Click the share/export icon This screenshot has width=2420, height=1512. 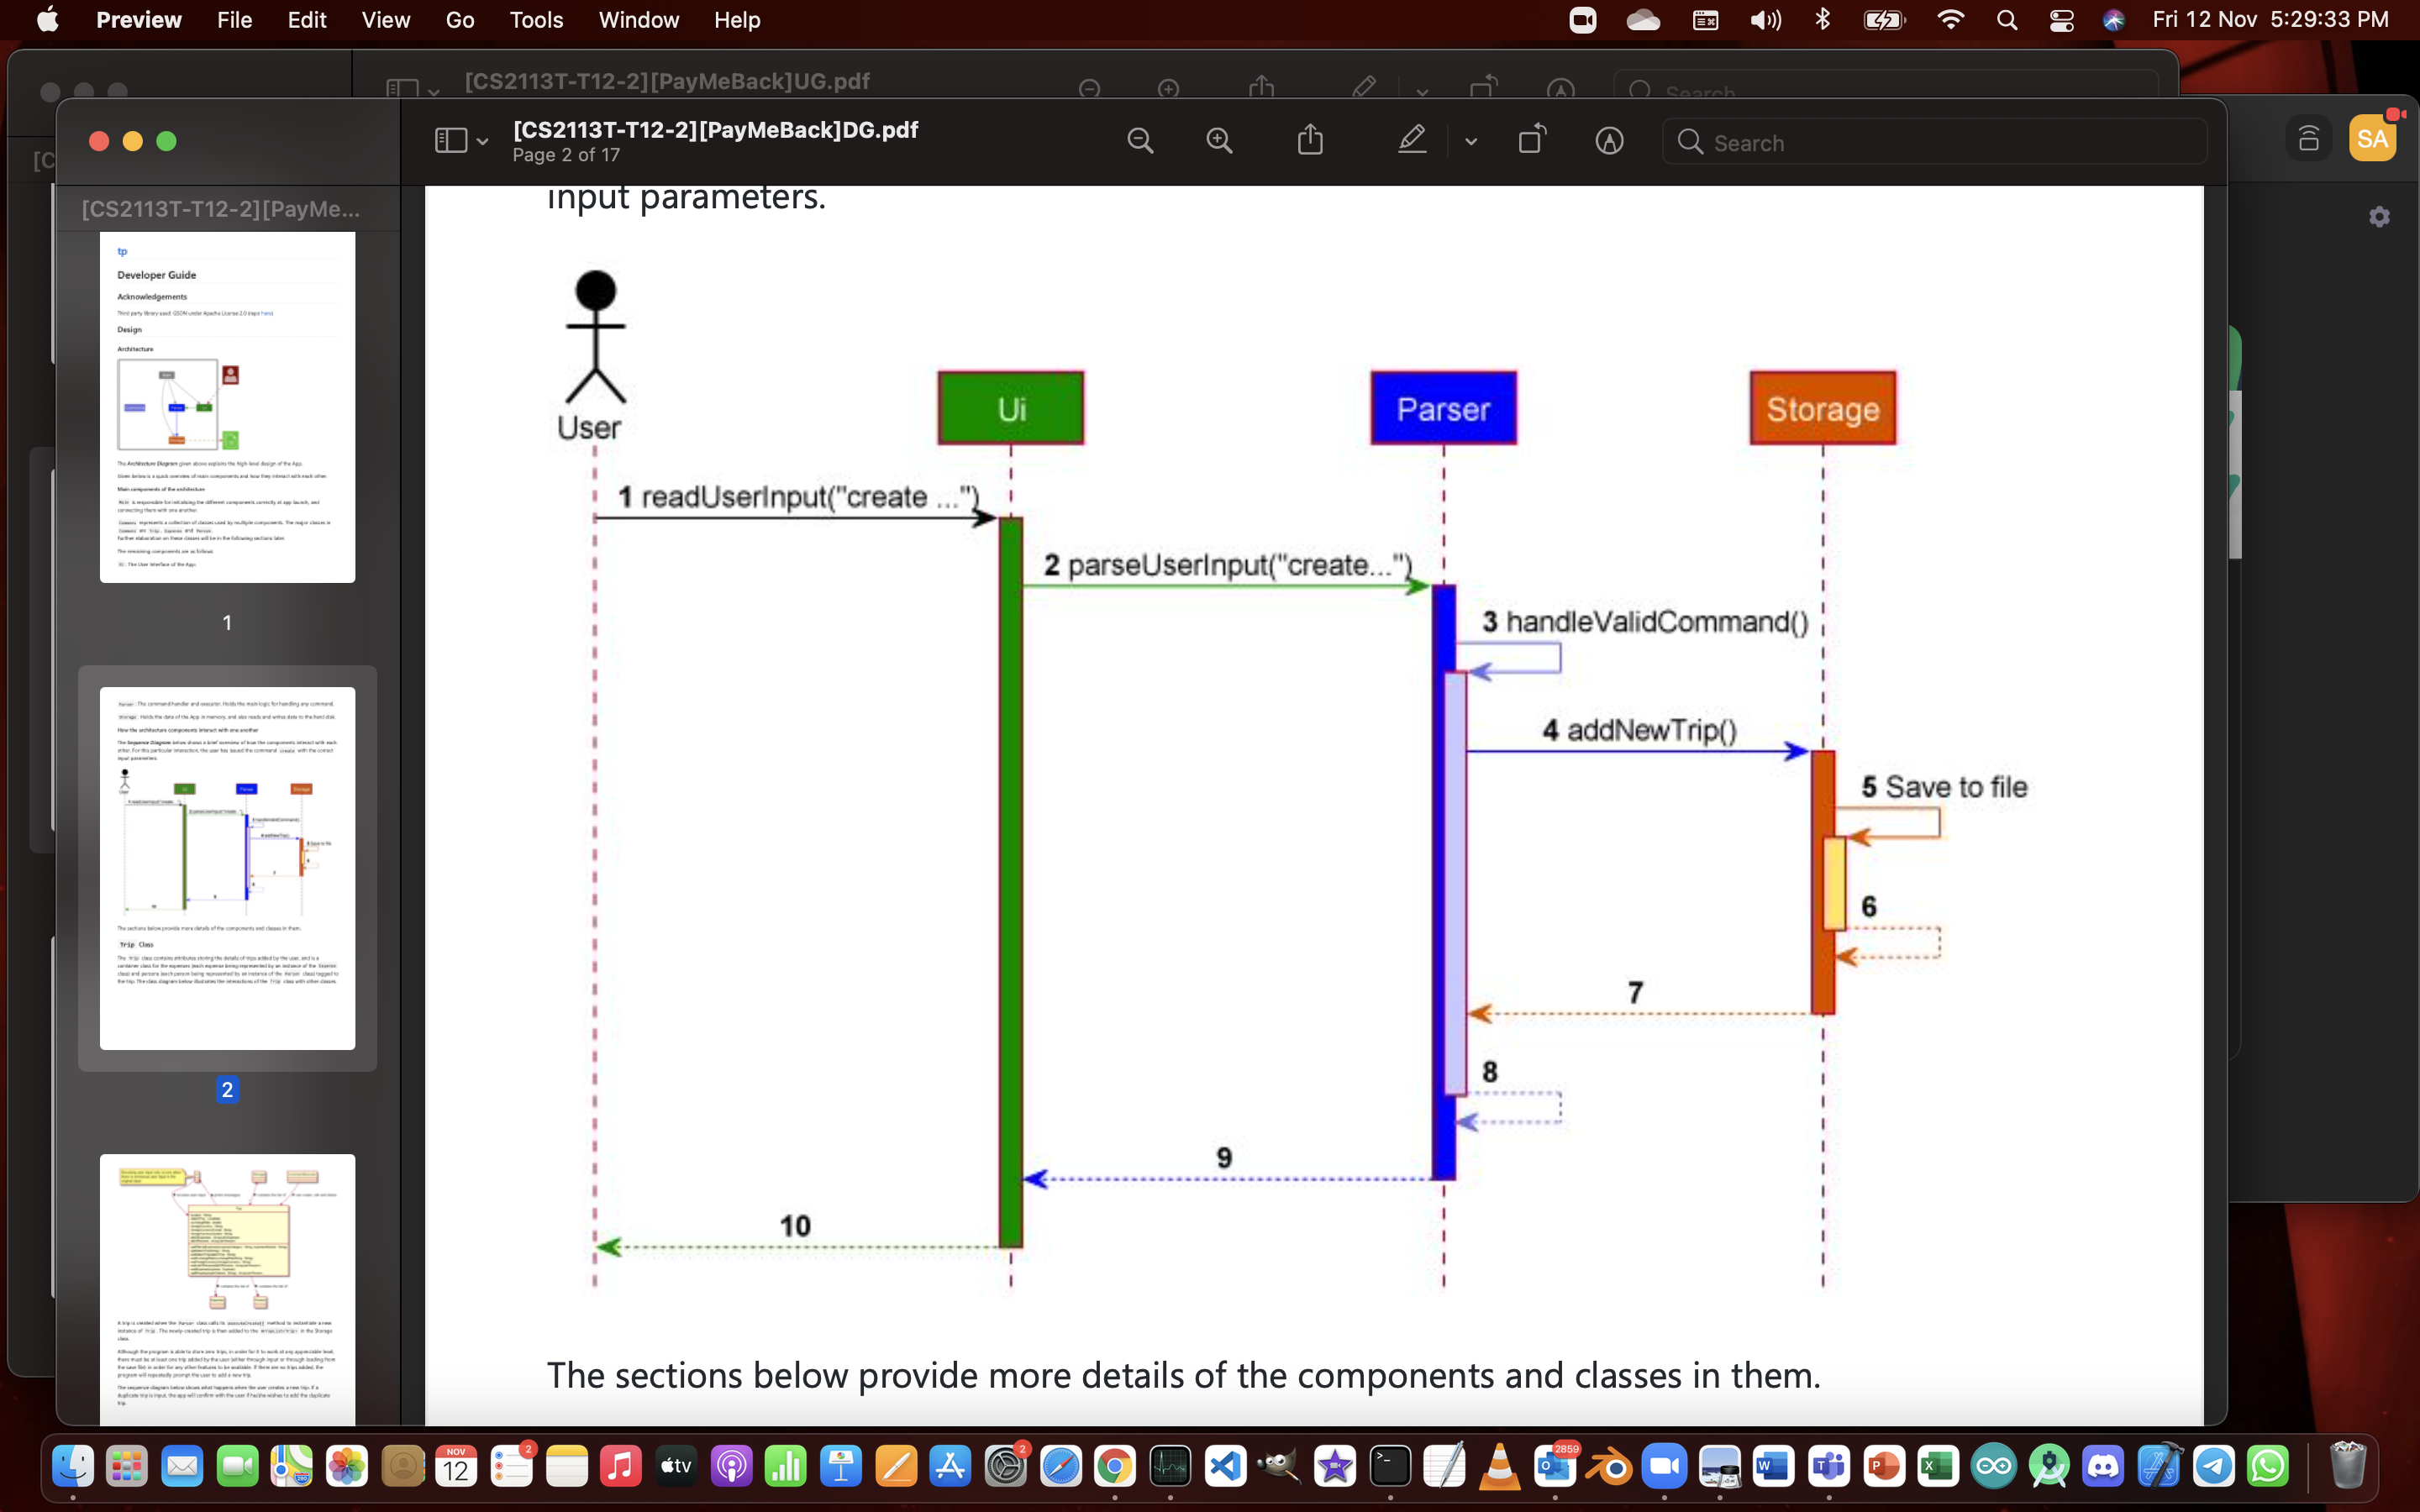[1310, 141]
